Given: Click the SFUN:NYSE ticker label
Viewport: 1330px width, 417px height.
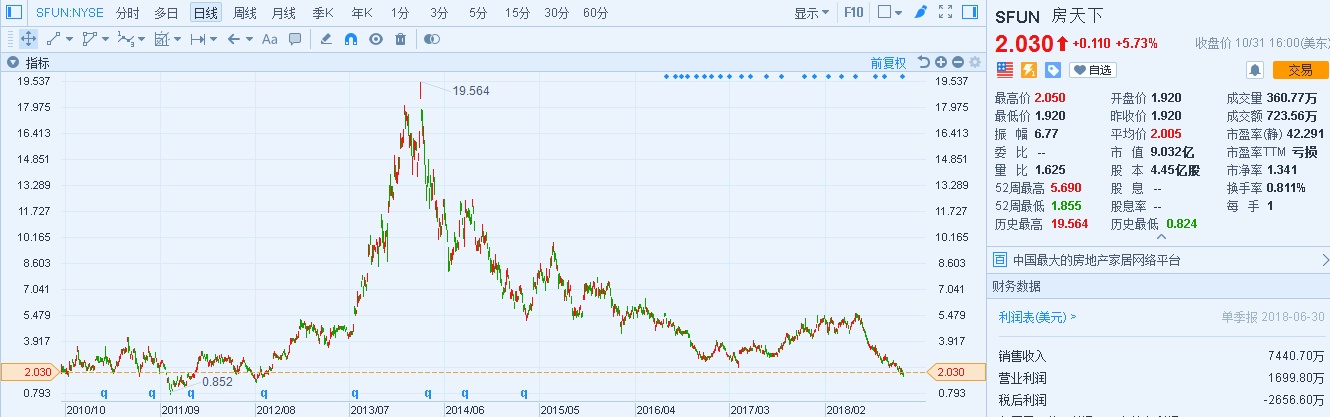Looking at the screenshot, I should point(70,13).
